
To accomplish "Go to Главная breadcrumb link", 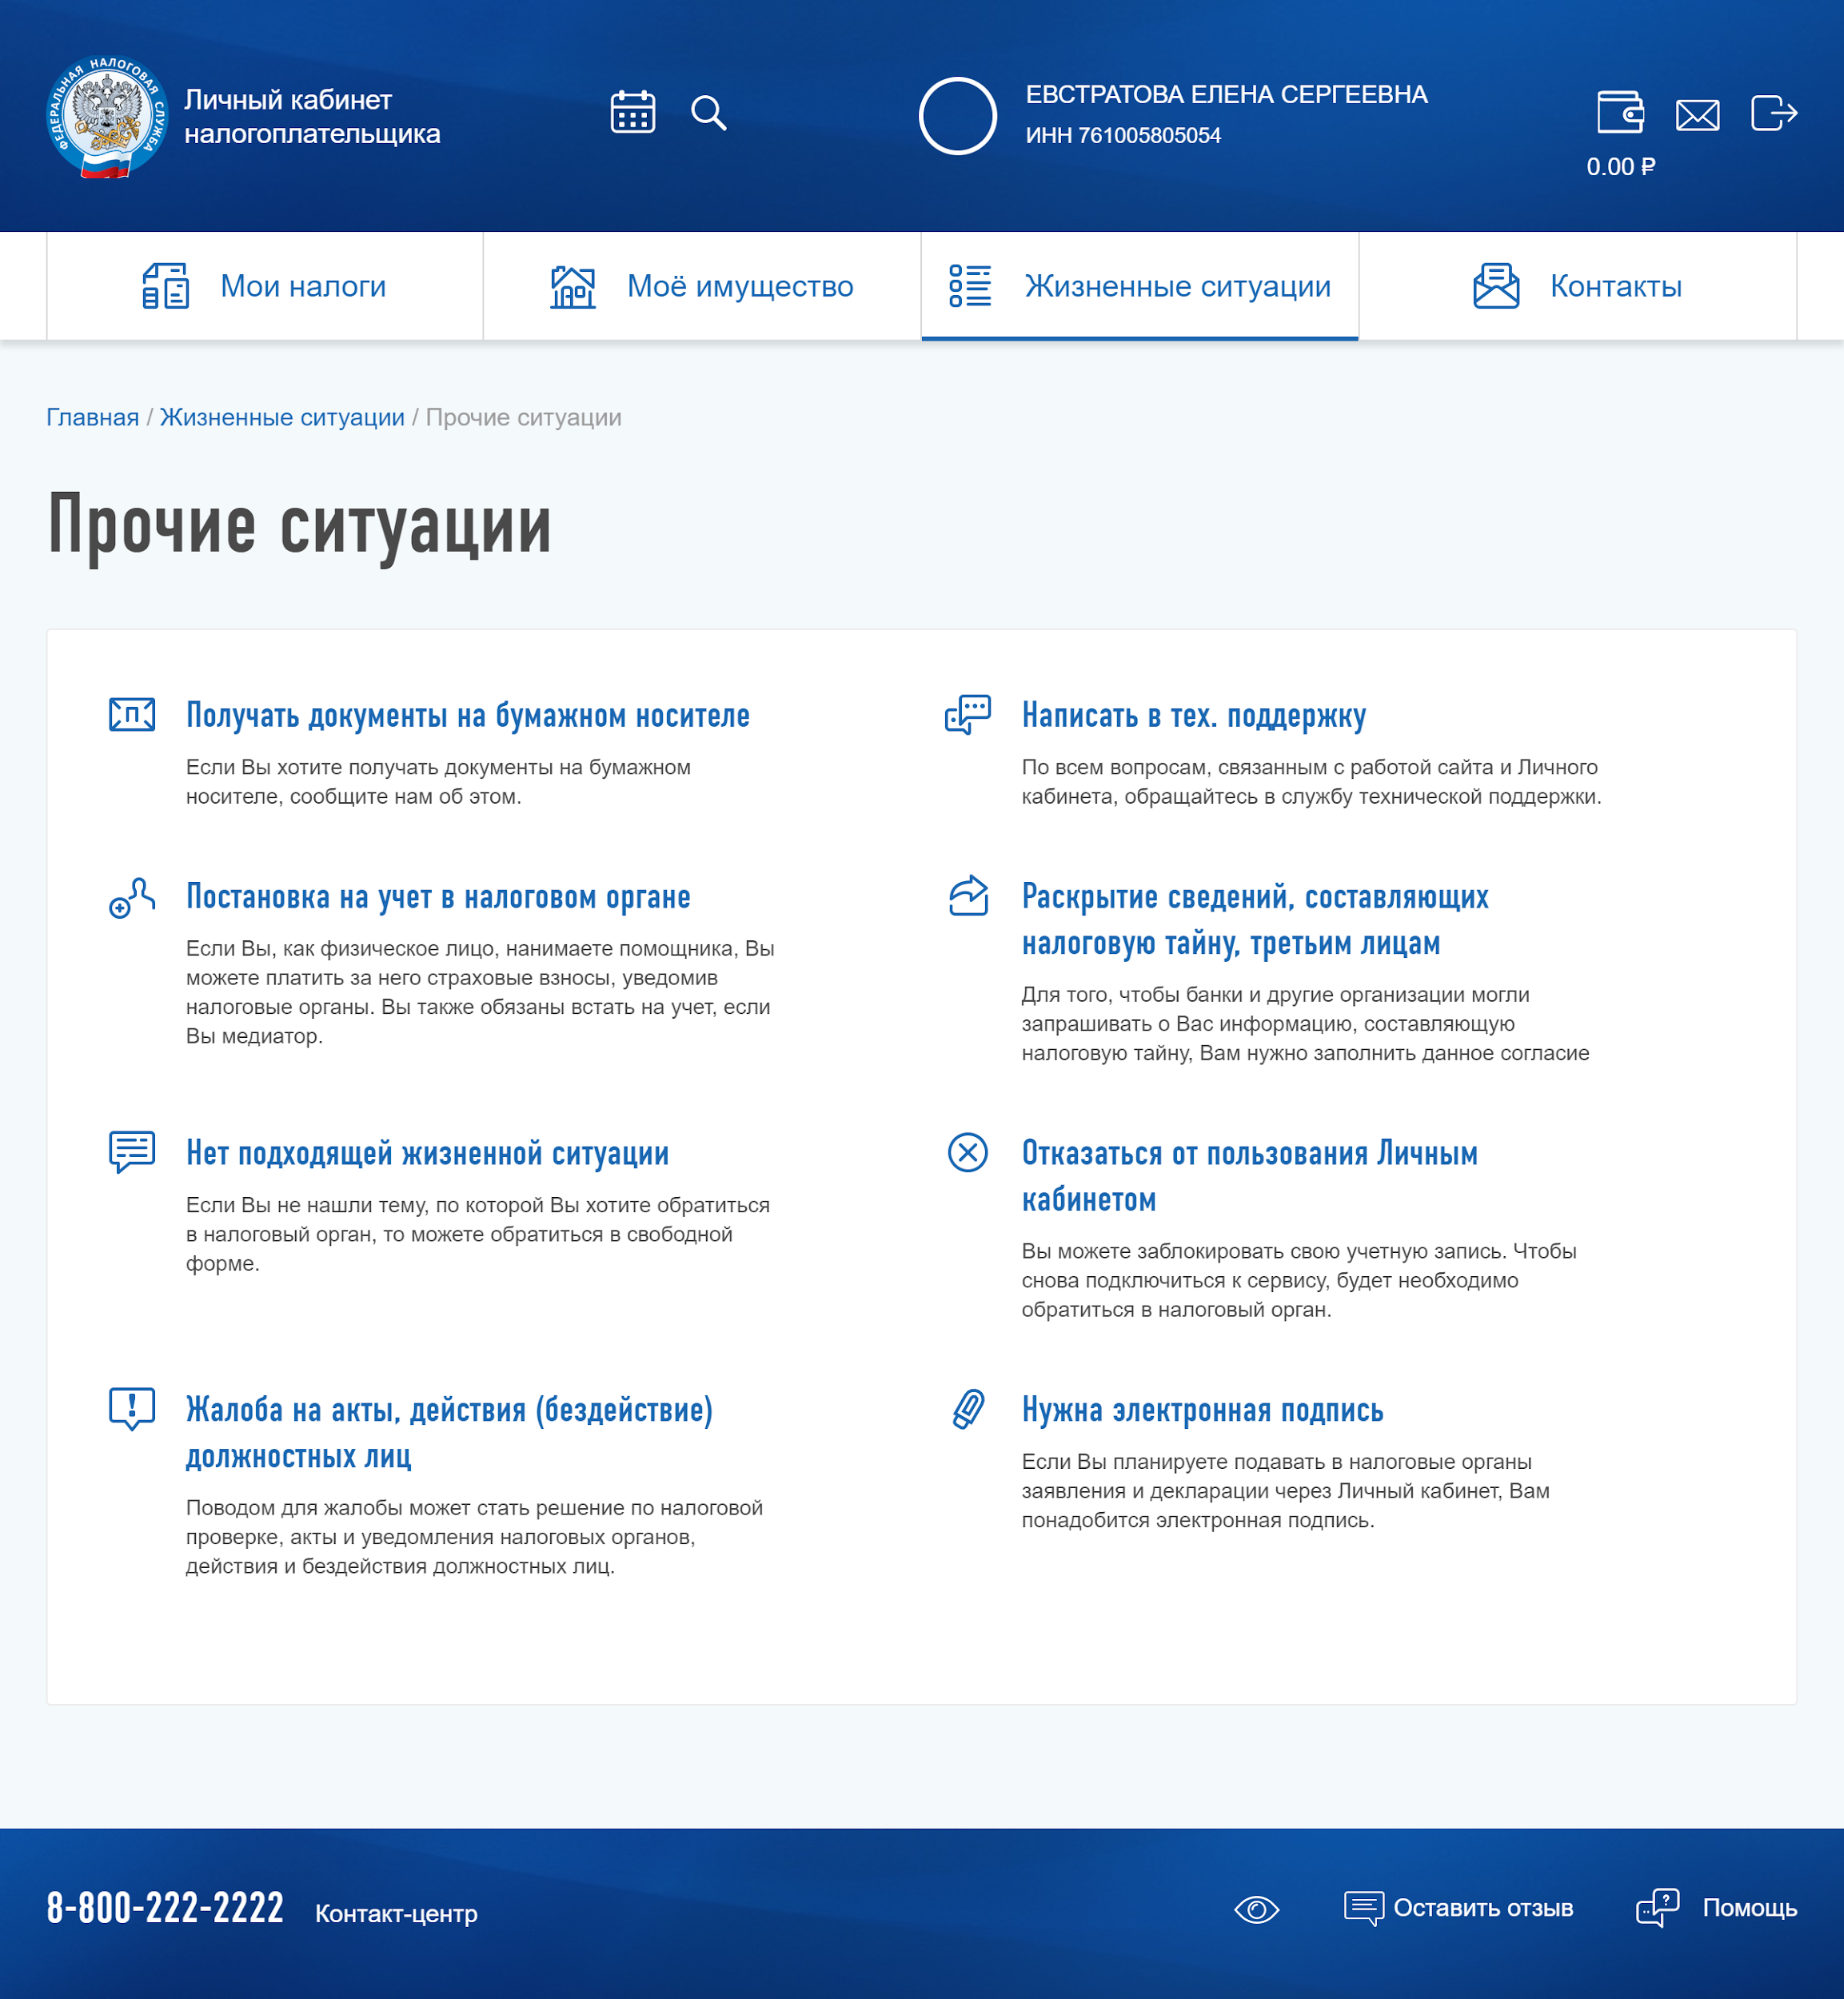I will (x=92, y=417).
